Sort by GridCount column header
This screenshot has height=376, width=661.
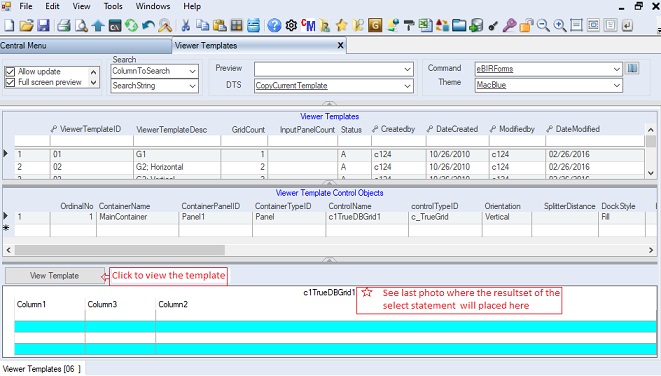point(248,130)
